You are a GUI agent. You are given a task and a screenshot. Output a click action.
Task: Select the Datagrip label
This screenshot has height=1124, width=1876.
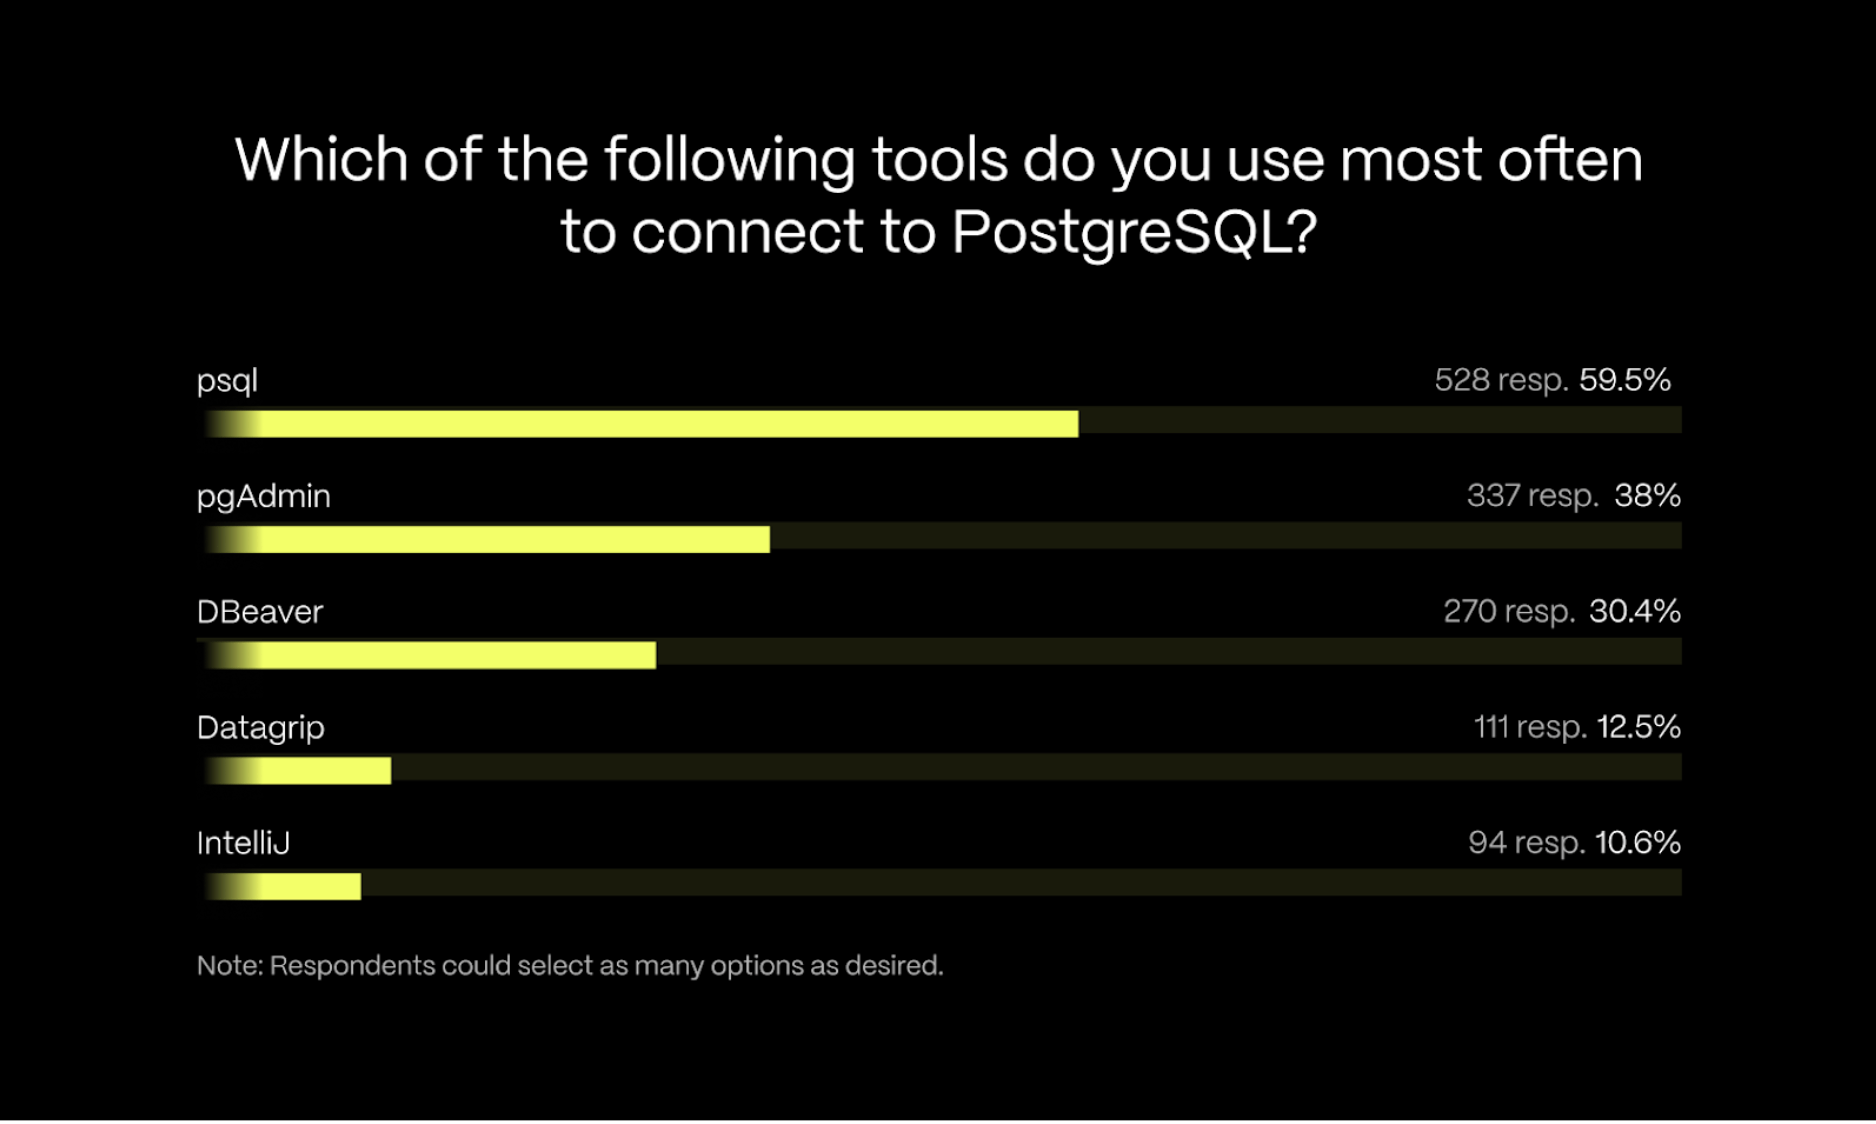[x=260, y=728]
